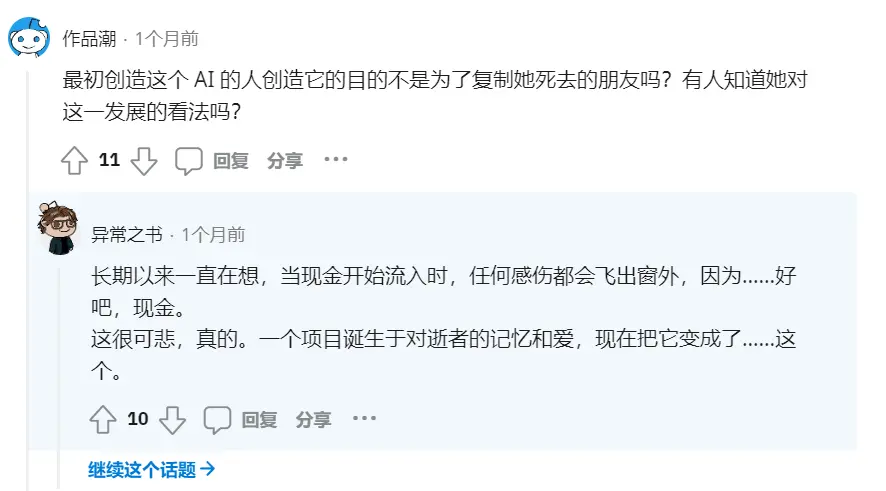Viewport: 886px width, 491px height.
Task: Click the 1个月前 timestamp on 异常之书 reply
Action: 212,235
